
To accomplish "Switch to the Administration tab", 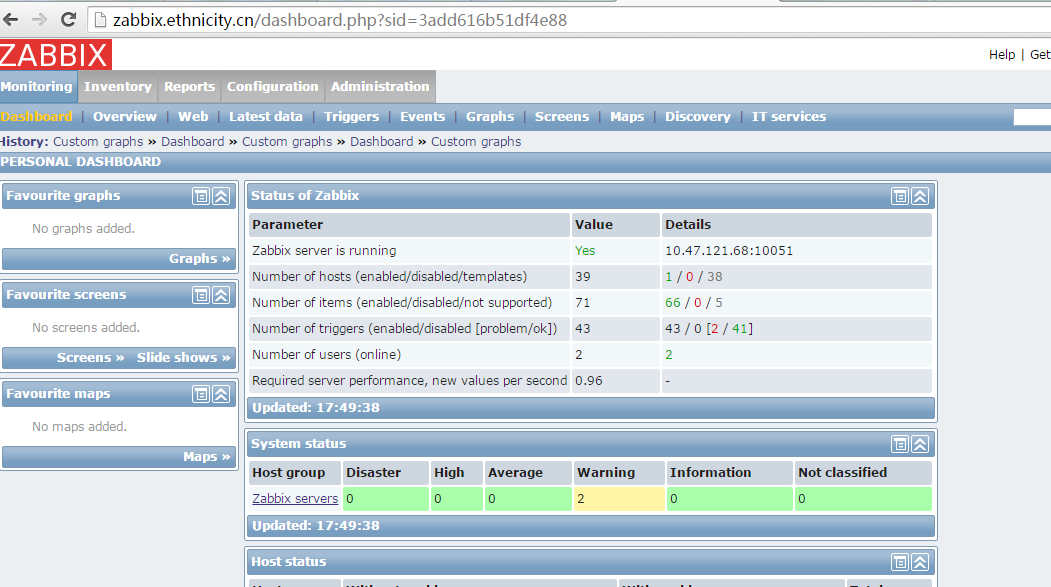I will (x=380, y=87).
